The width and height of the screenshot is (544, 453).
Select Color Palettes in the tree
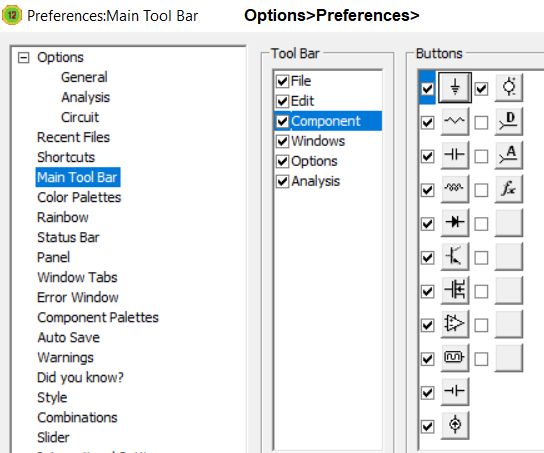[x=79, y=197]
